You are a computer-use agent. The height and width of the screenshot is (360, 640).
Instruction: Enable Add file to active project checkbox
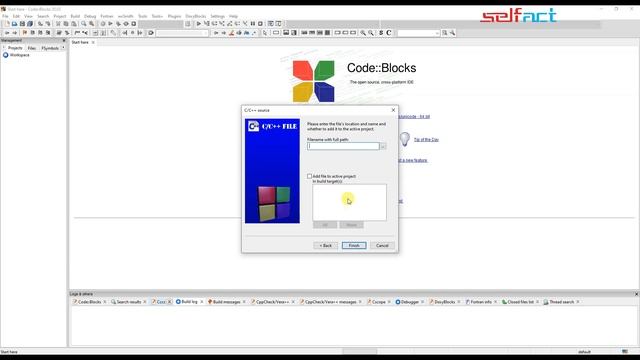pyautogui.click(x=309, y=176)
